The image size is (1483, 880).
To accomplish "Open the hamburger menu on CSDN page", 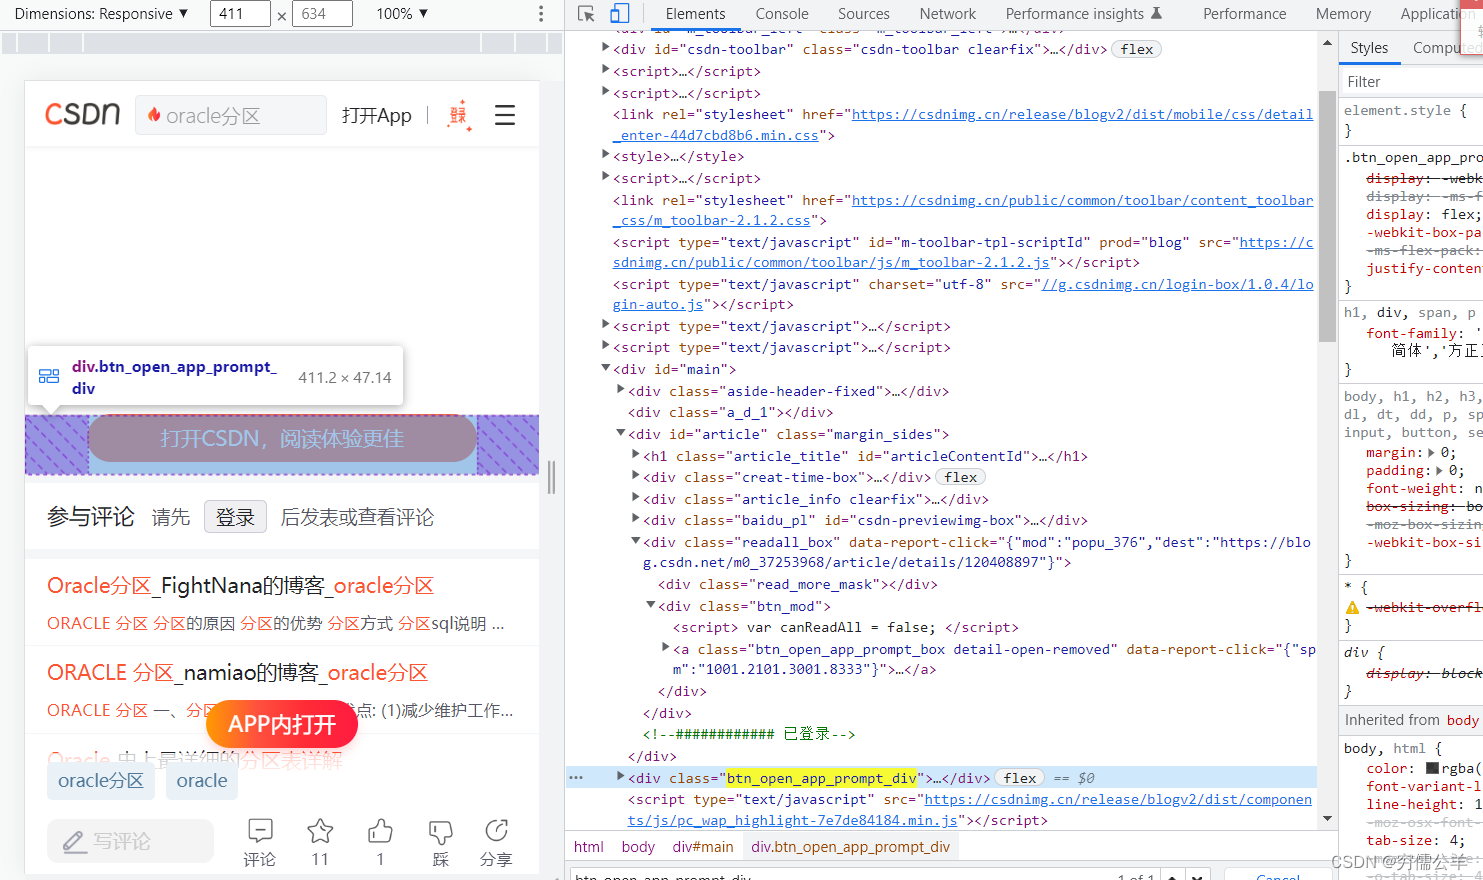I will point(505,115).
